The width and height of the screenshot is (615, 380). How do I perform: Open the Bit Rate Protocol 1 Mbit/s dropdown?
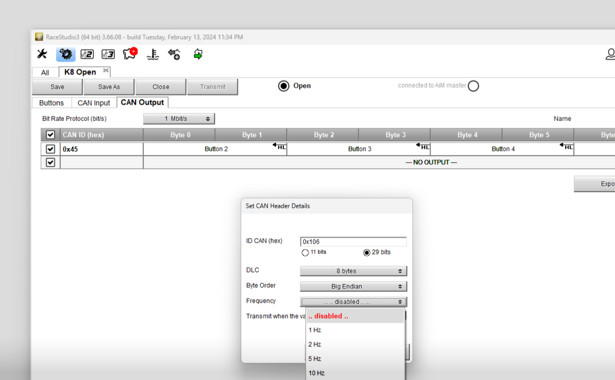tap(179, 118)
